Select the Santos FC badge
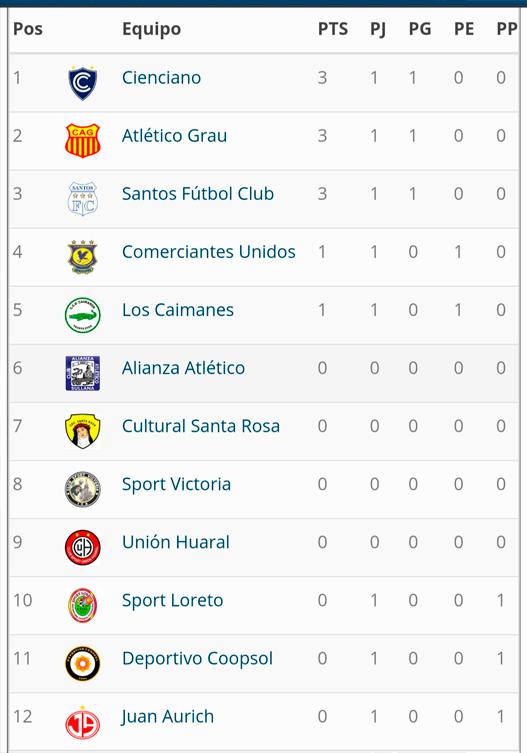The width and height of the screenshot is (527, 753). pyautogui.click(x=83, y=198)
